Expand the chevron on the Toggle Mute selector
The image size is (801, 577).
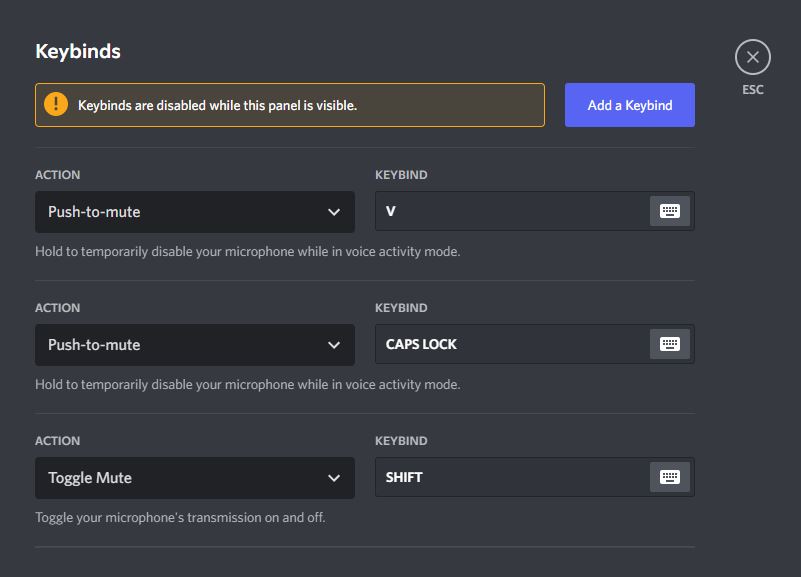pos(334,478)
